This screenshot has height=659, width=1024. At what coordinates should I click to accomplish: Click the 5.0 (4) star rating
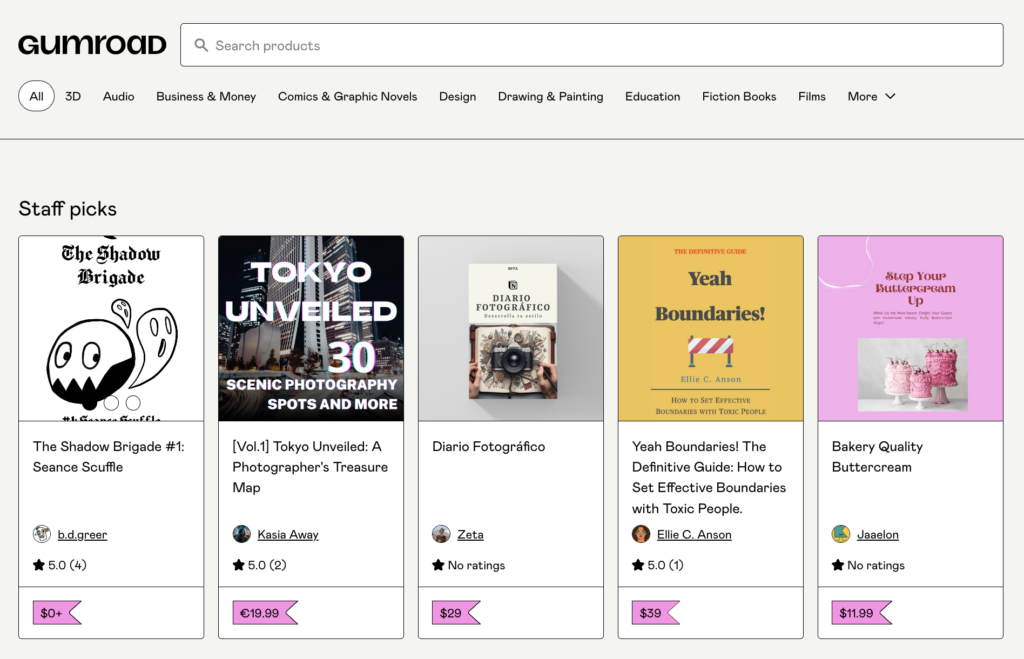coord(59,565)
